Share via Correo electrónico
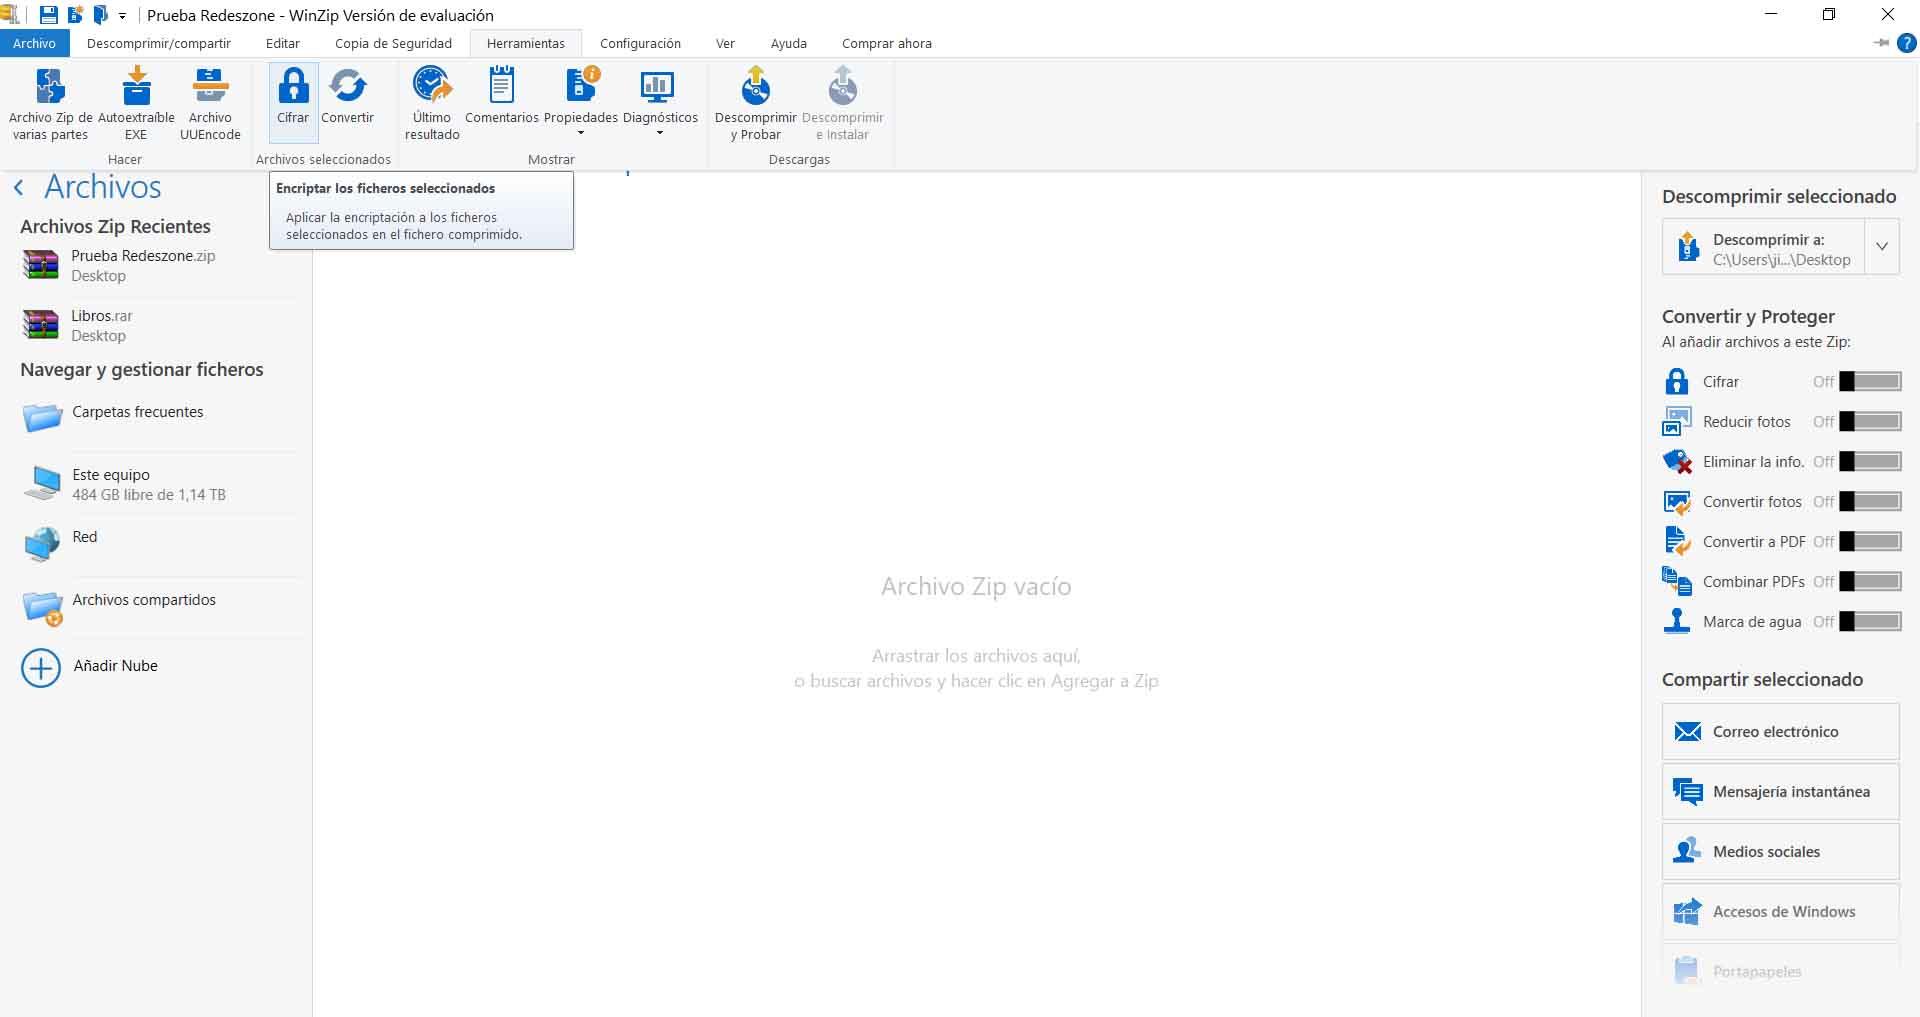Screen dimensions: 1920x1017 (1780, 731)
